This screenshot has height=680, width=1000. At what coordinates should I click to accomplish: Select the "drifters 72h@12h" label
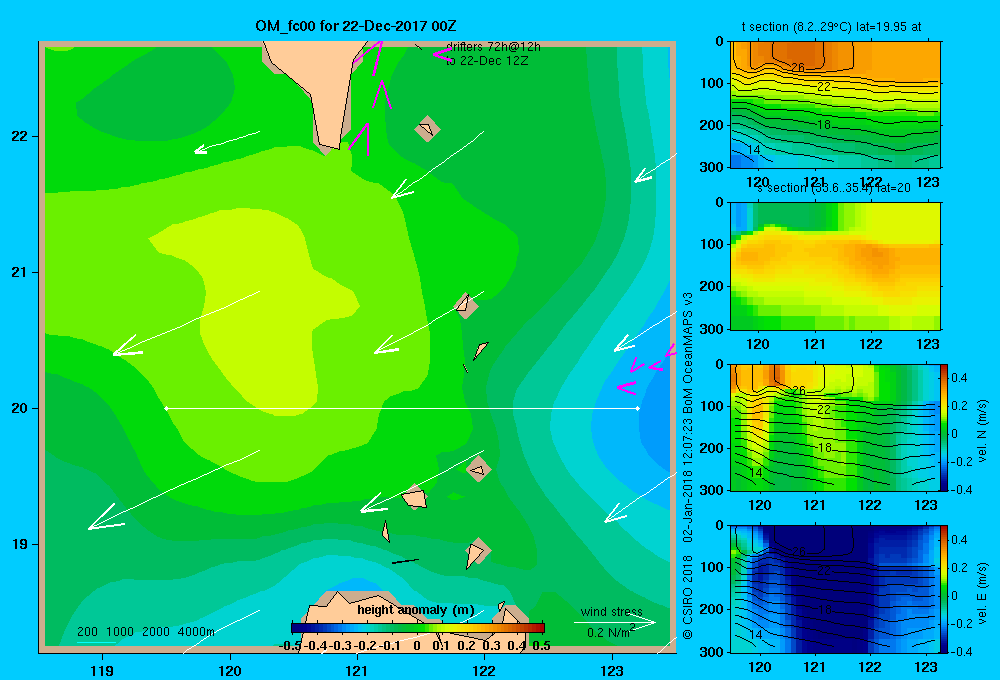[493, 47]
